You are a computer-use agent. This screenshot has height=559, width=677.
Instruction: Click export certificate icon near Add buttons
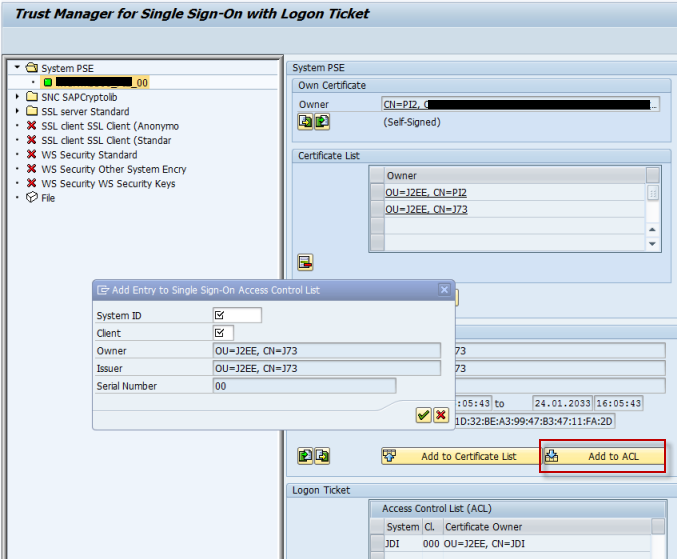point(322,456)
